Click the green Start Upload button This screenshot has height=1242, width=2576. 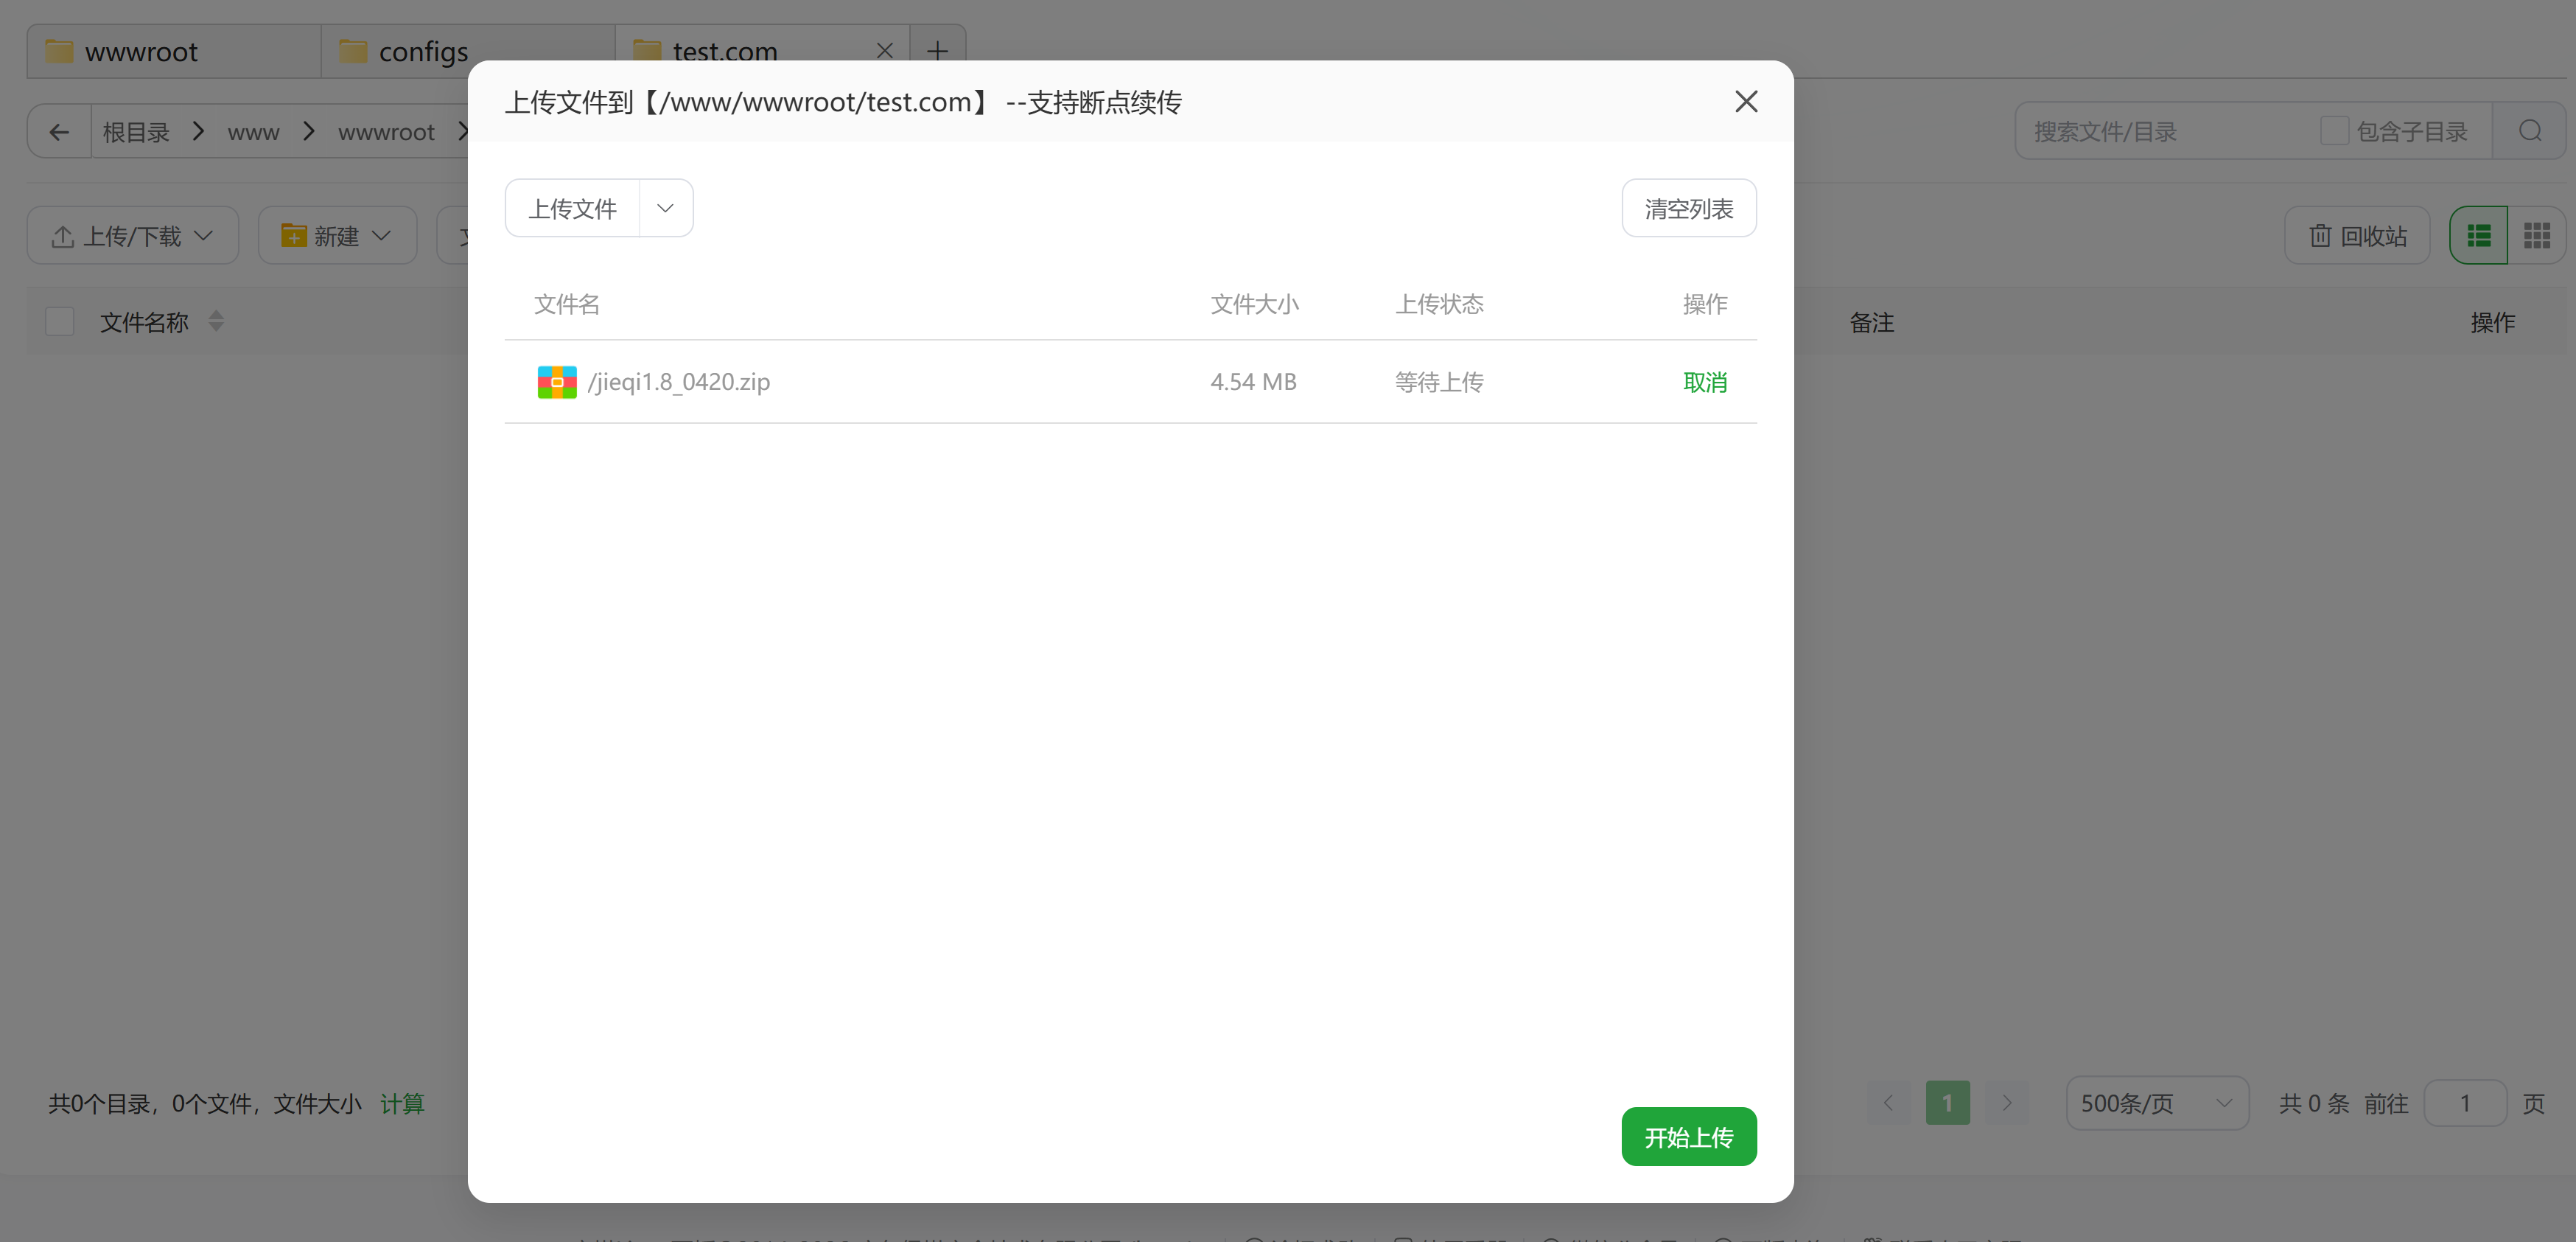(1688, 1137)
